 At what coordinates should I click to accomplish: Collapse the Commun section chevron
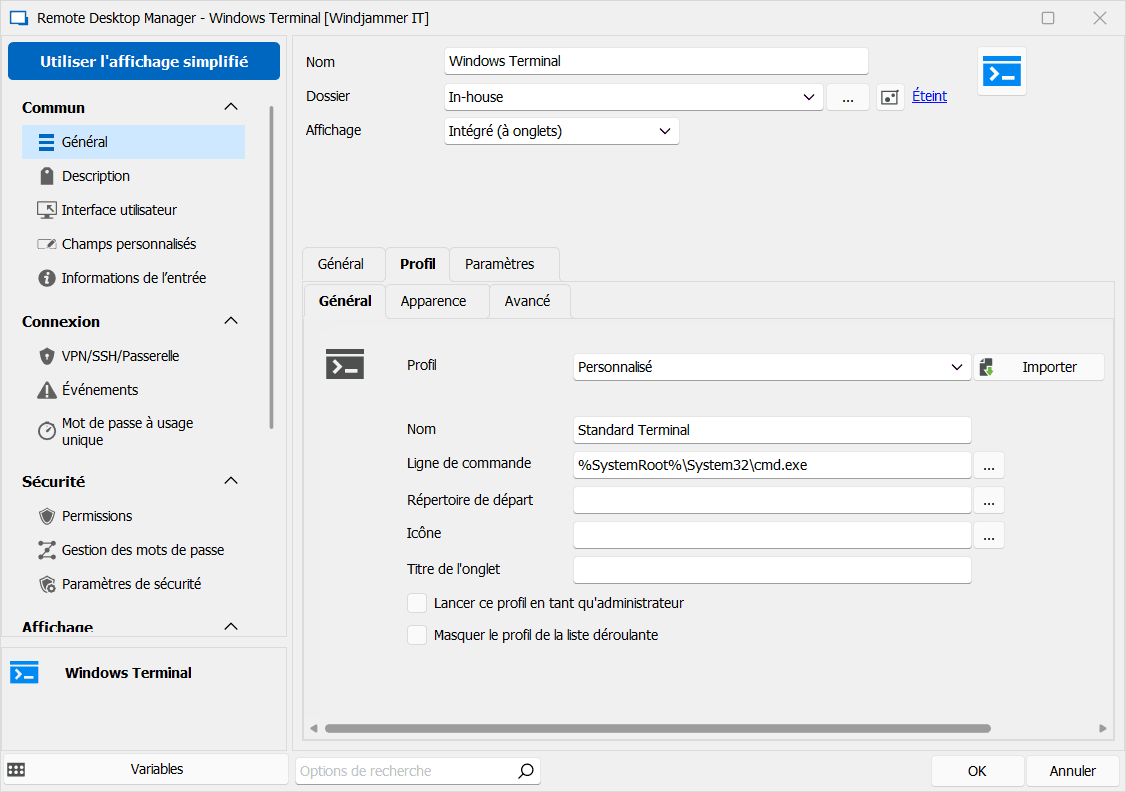[231, 107]
